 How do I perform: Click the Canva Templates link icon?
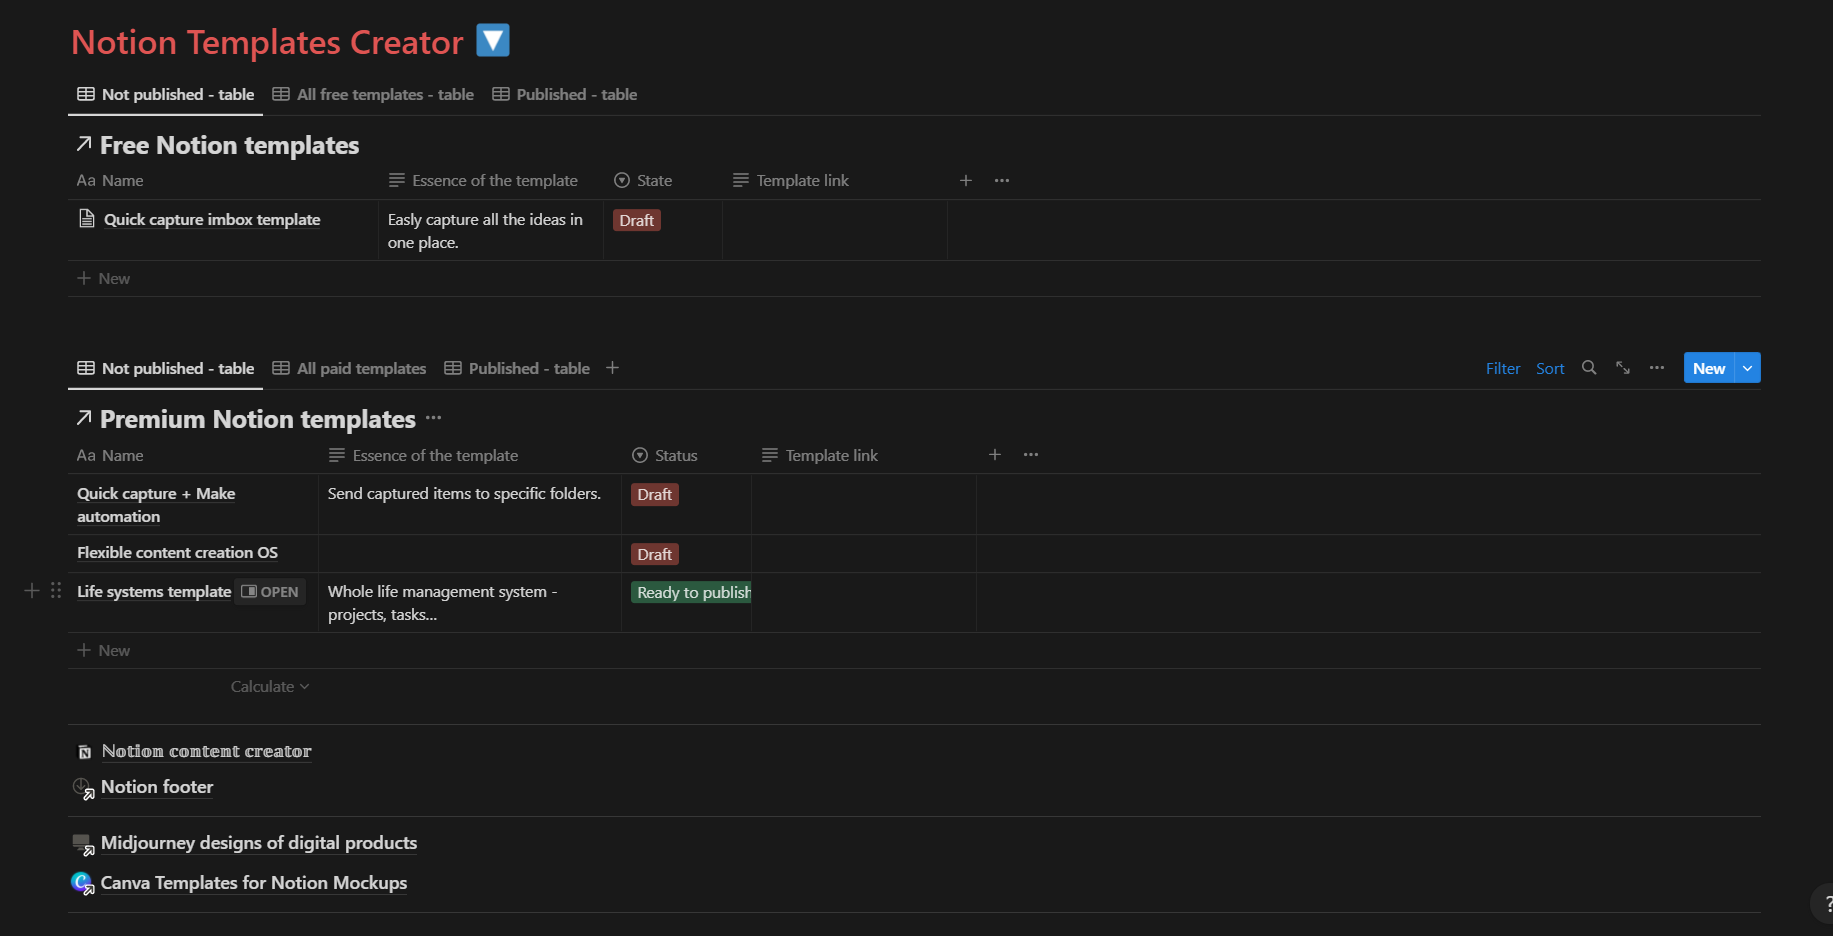coord(84,884)
